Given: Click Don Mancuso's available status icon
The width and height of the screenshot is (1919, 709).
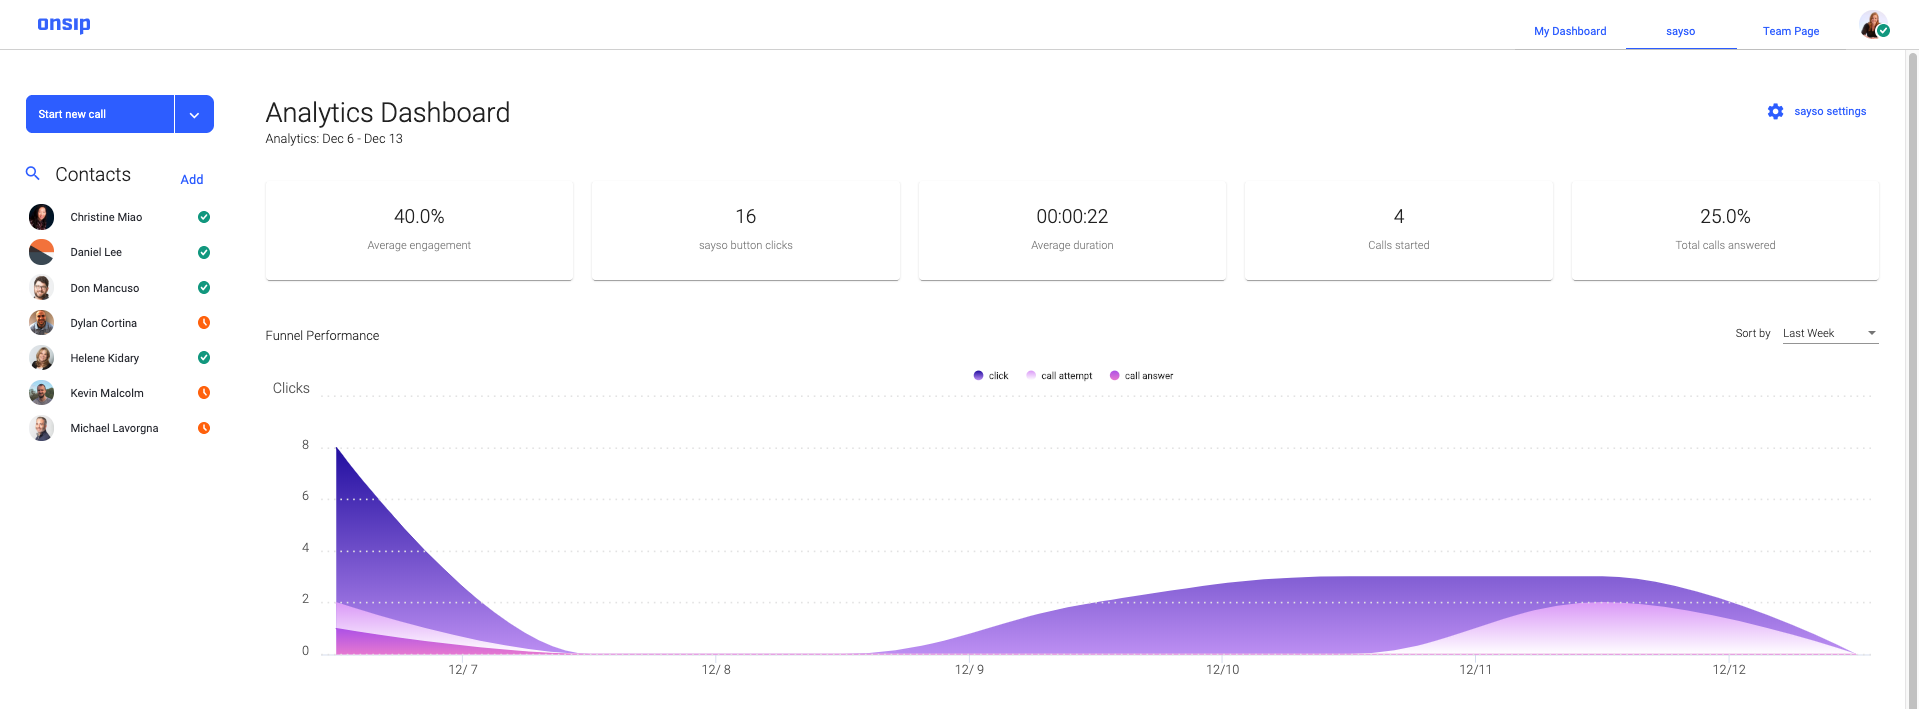Looking at the screenshot, I should 204,288.
